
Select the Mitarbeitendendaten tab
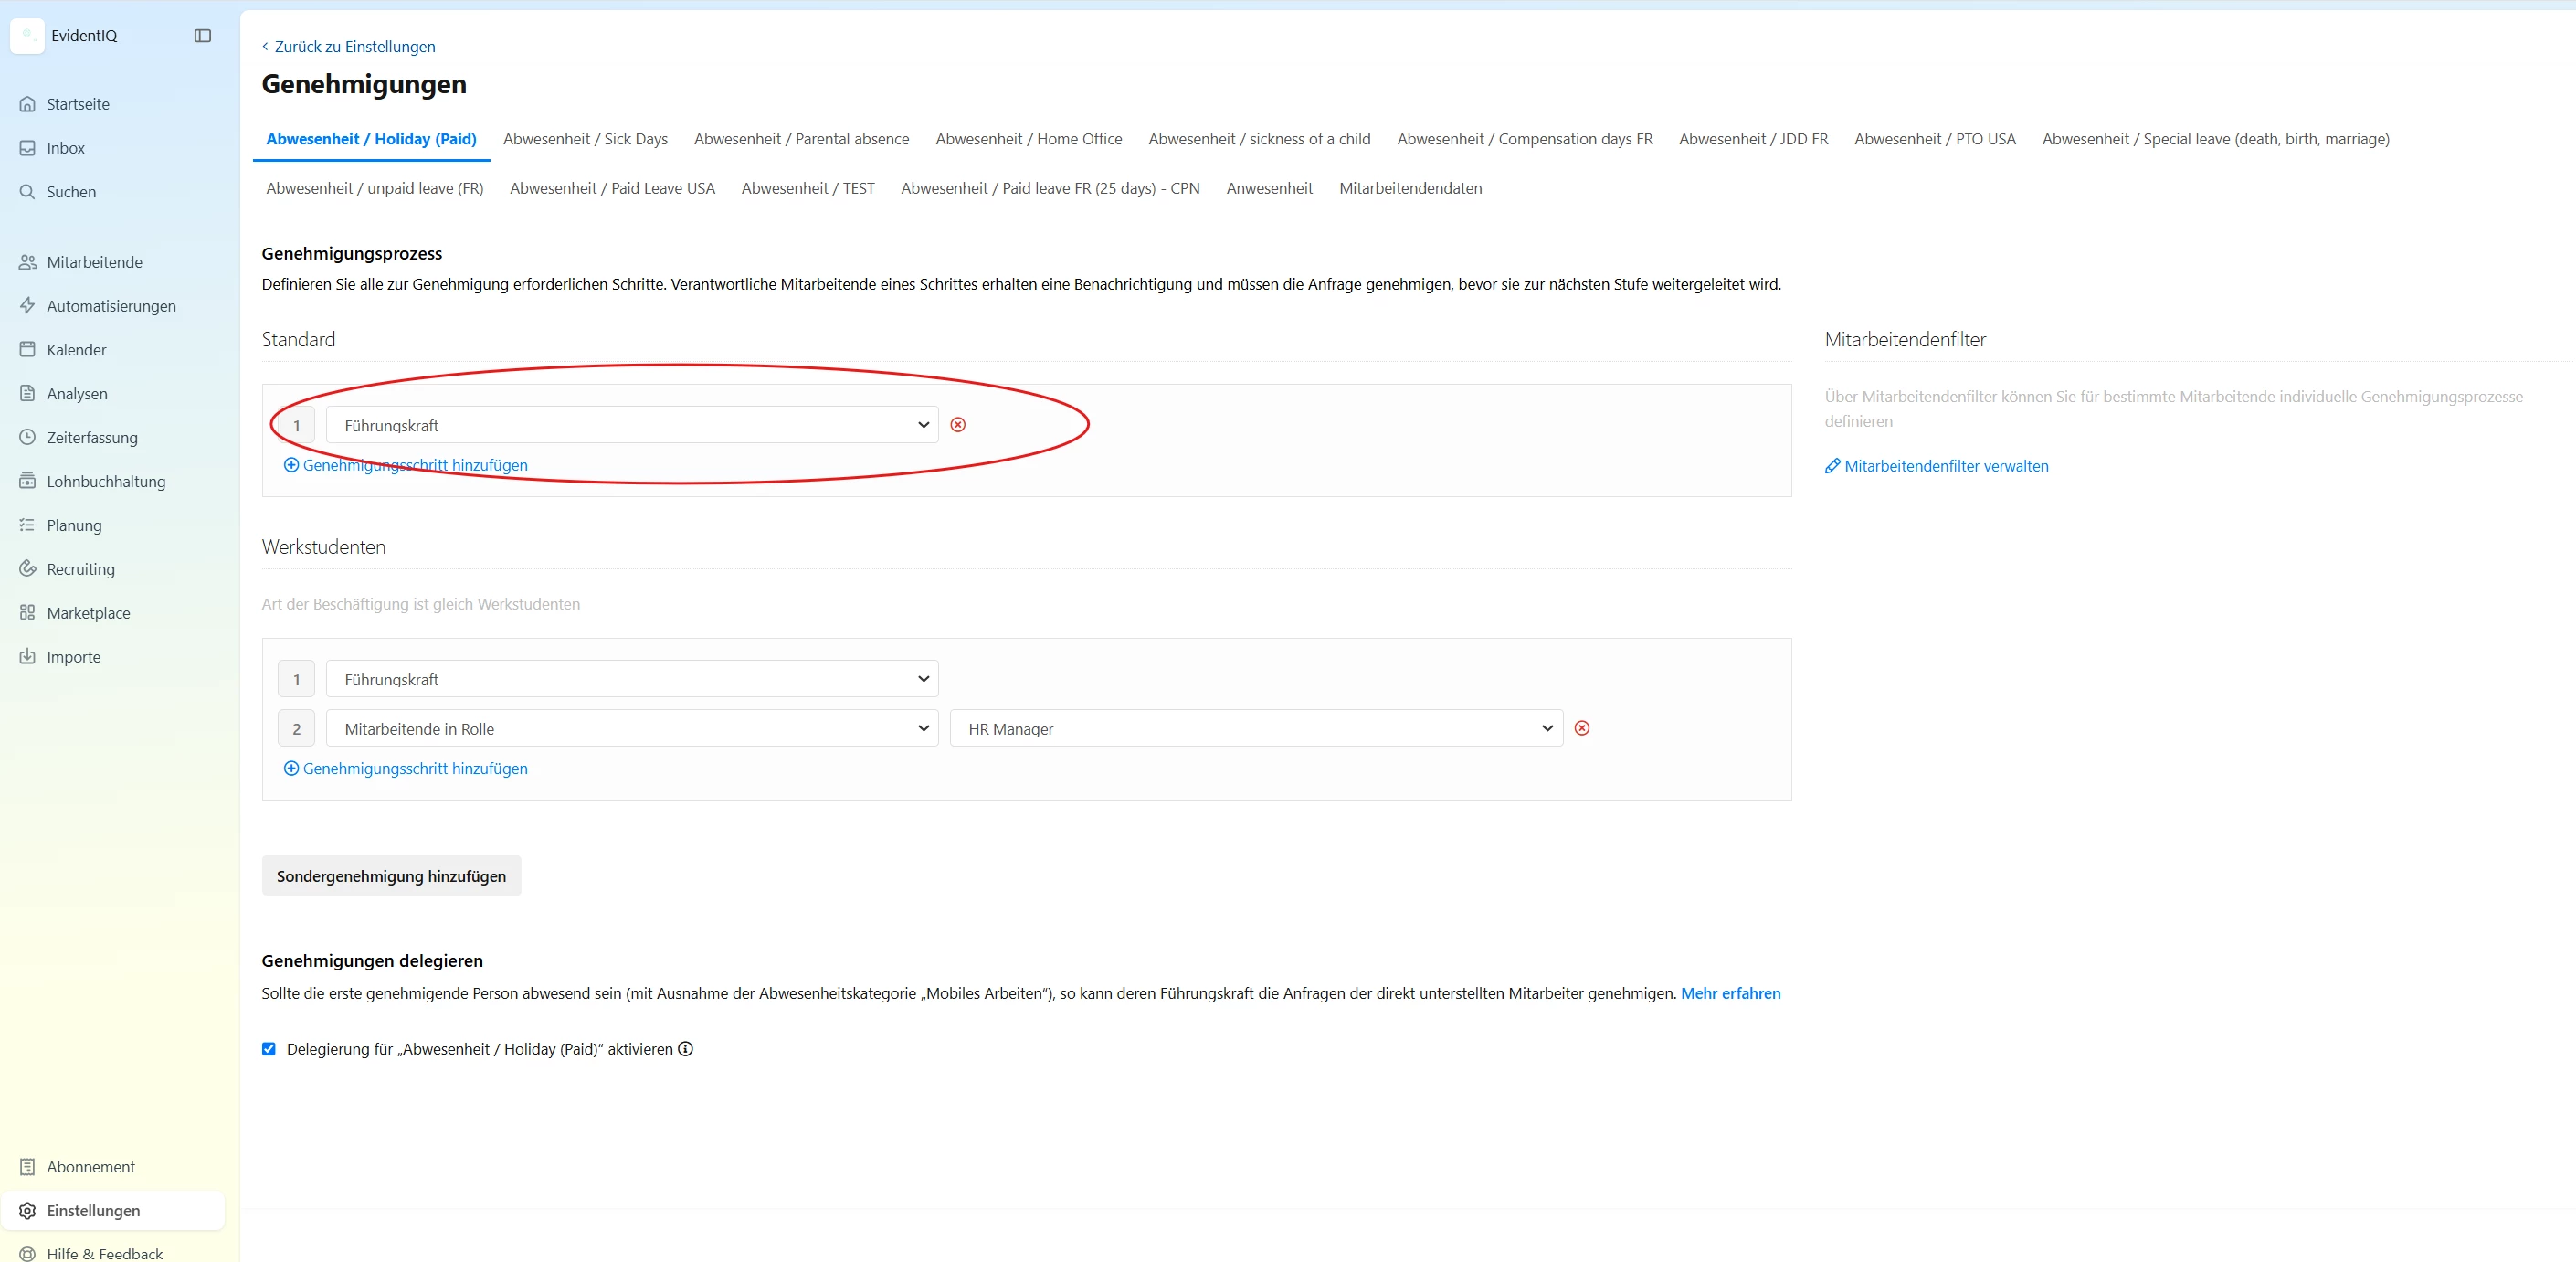pos(1410,188)
